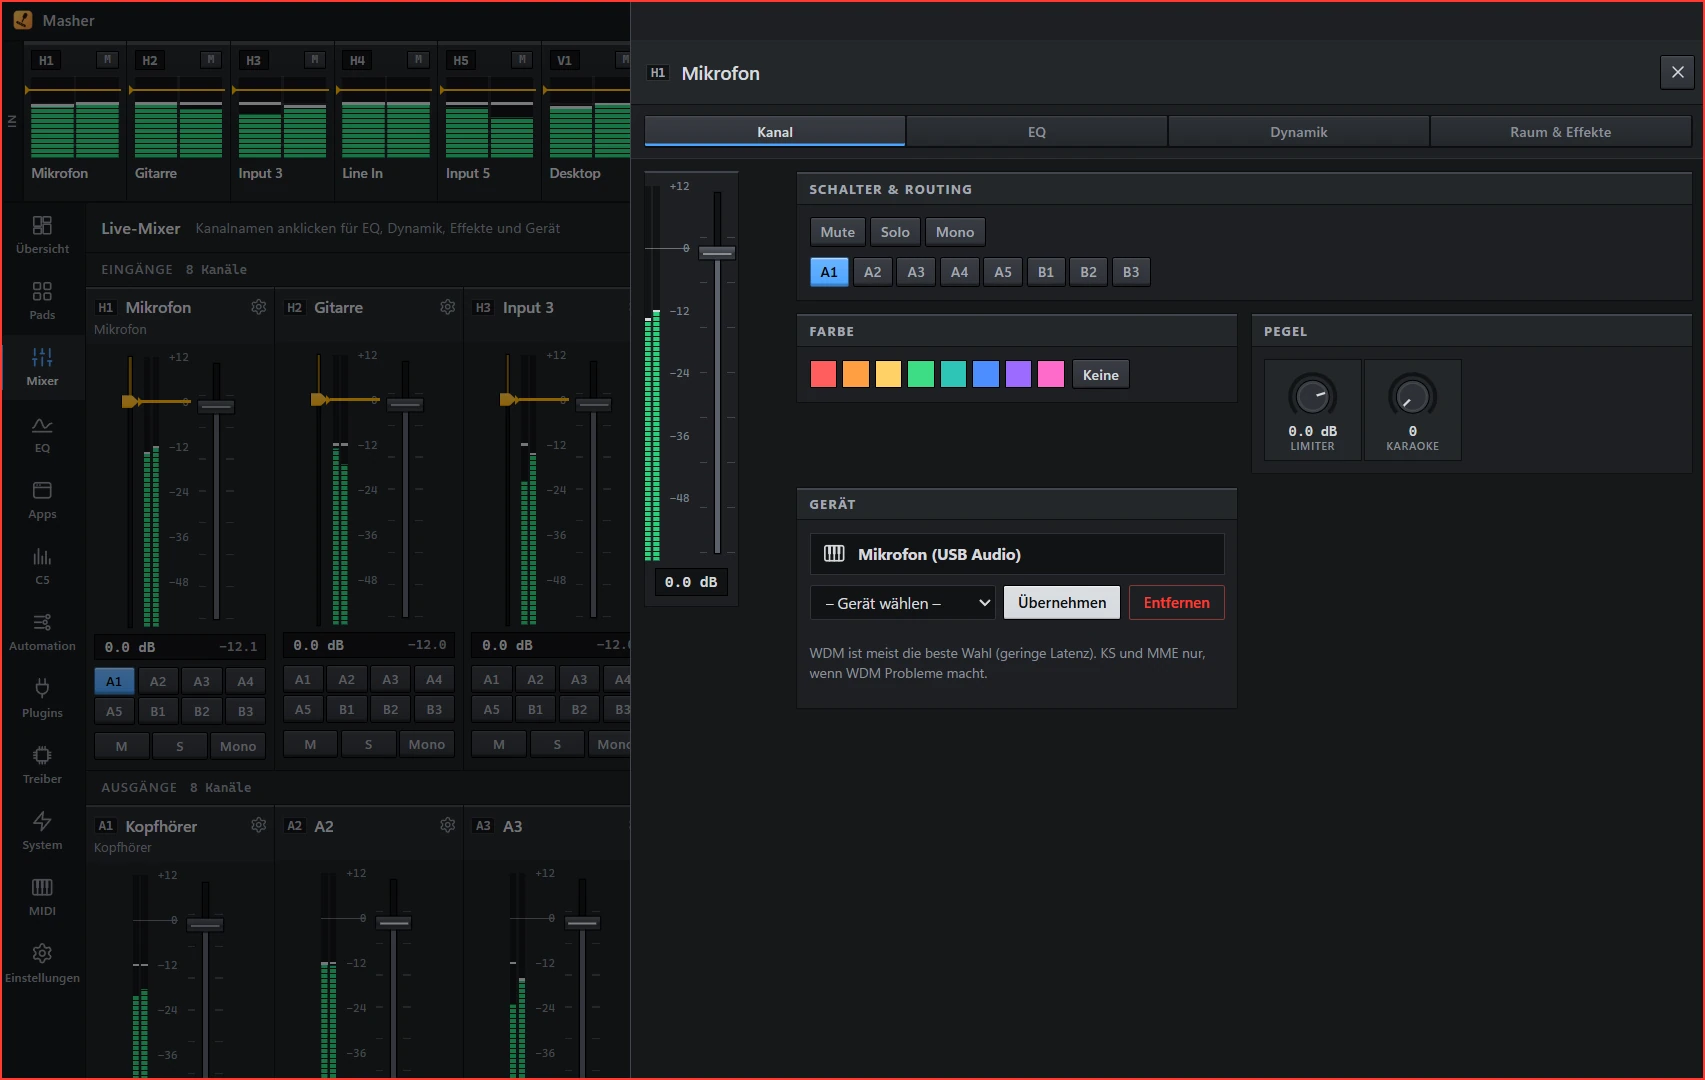Open the EQ sidebar icon
This screenshot has height=1080, width=1705.
point(42,434)
